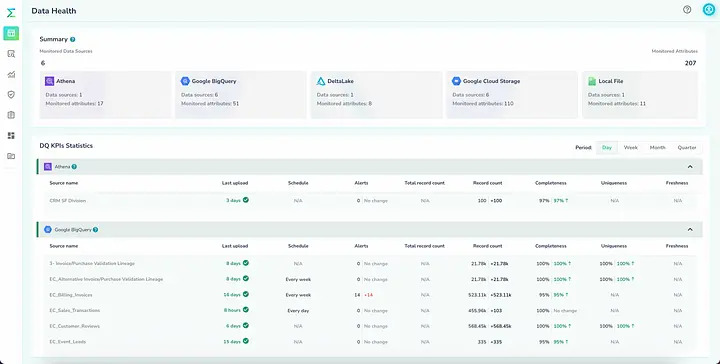Collapse the Google BigQuery section

point(690,230)
